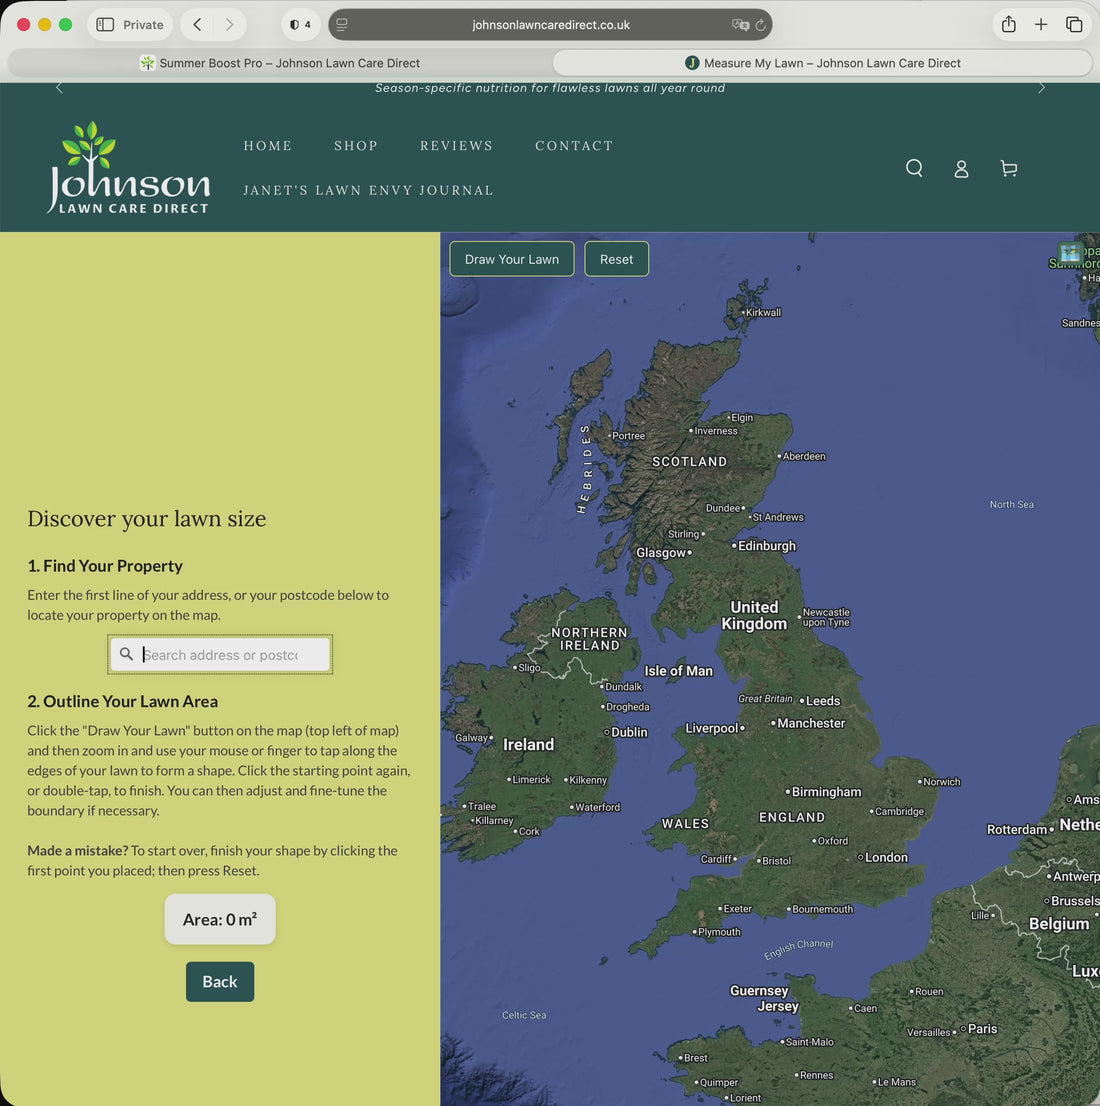Click the Private browsing label
The height and width of the screenshot is (1106, 1100).
(x=143, y=25)
